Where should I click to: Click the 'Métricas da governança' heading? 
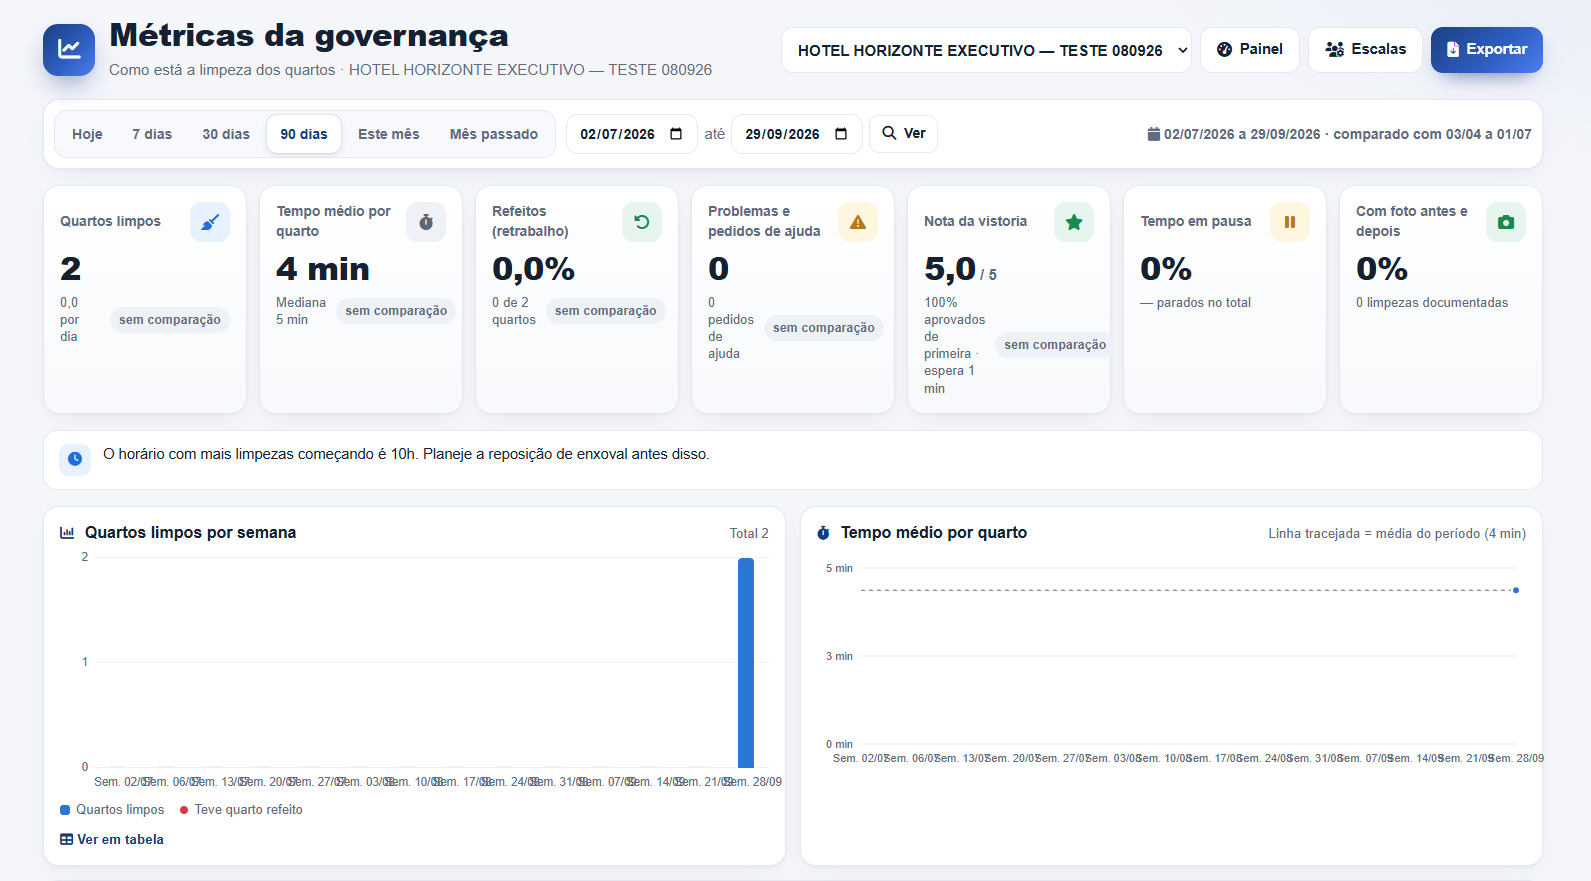pyautogui.click(x=309, y=36)
